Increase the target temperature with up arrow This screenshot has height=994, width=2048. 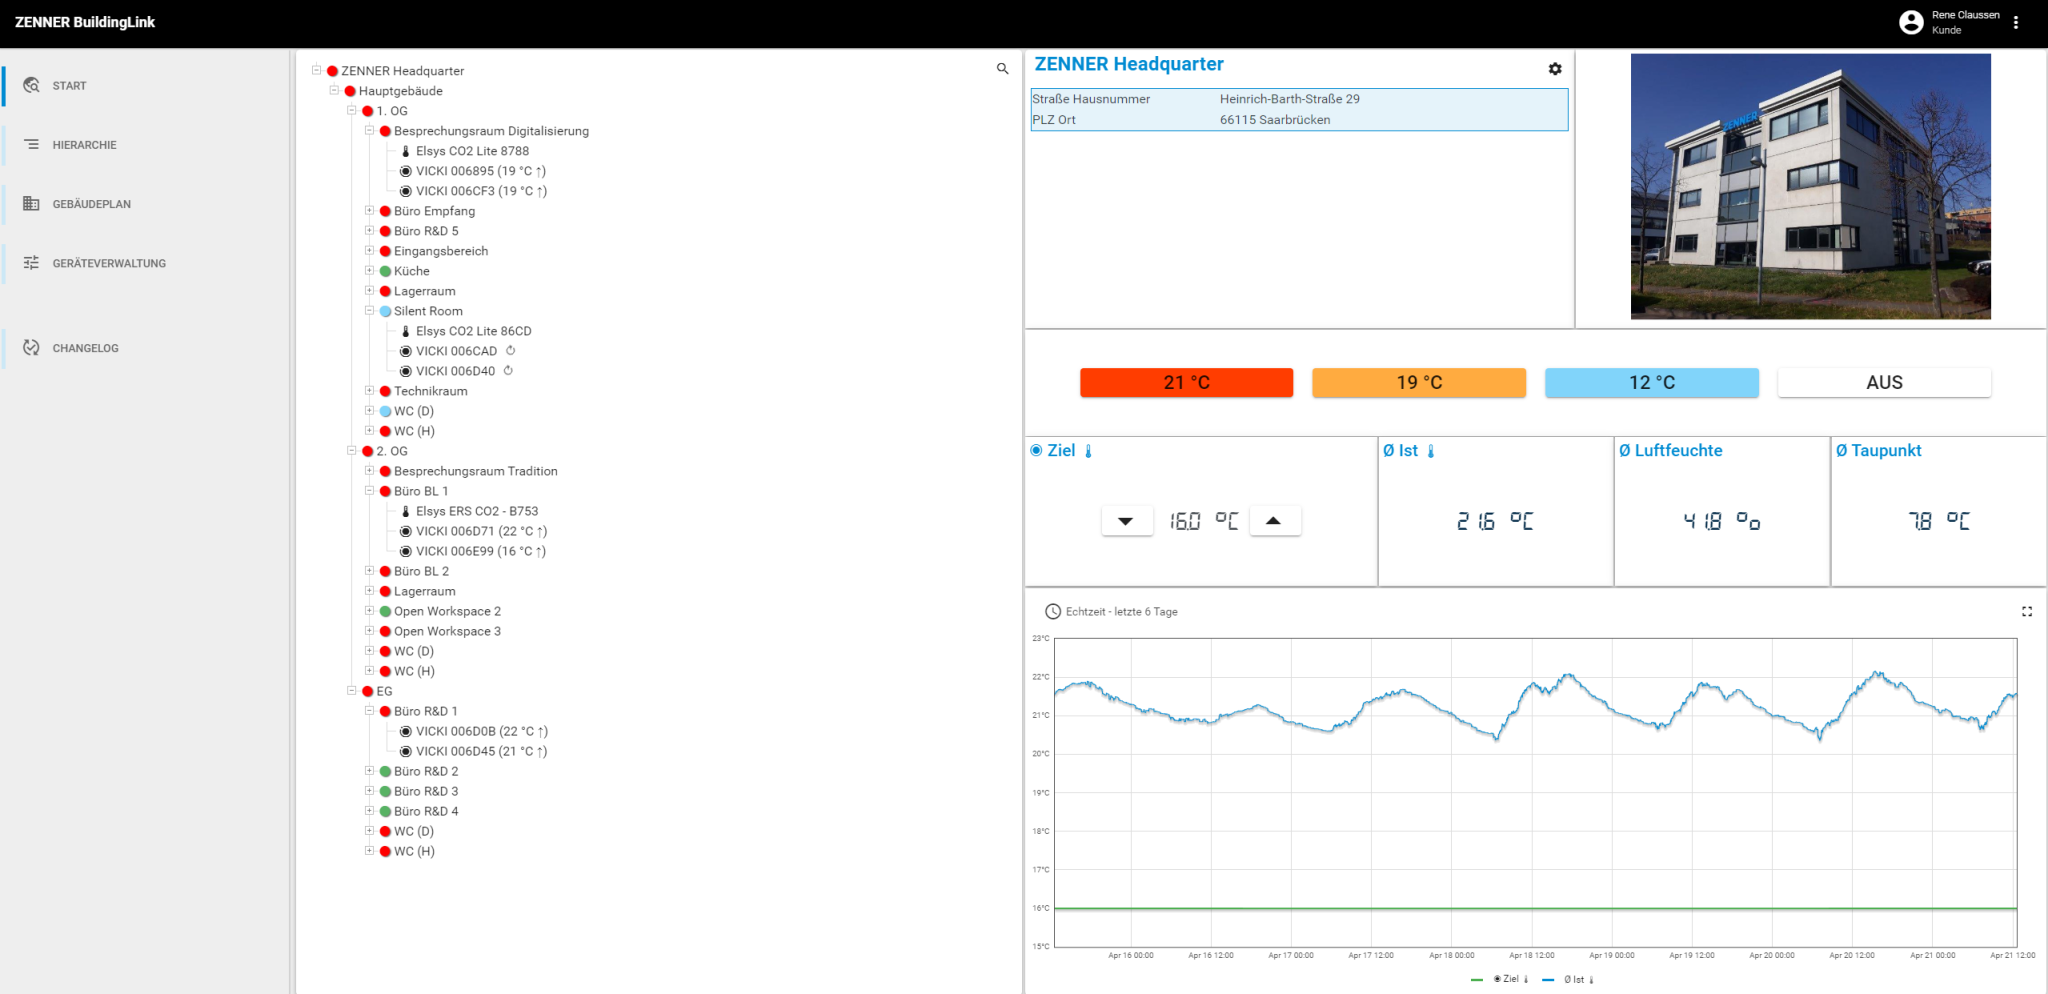click(1273, 521)
